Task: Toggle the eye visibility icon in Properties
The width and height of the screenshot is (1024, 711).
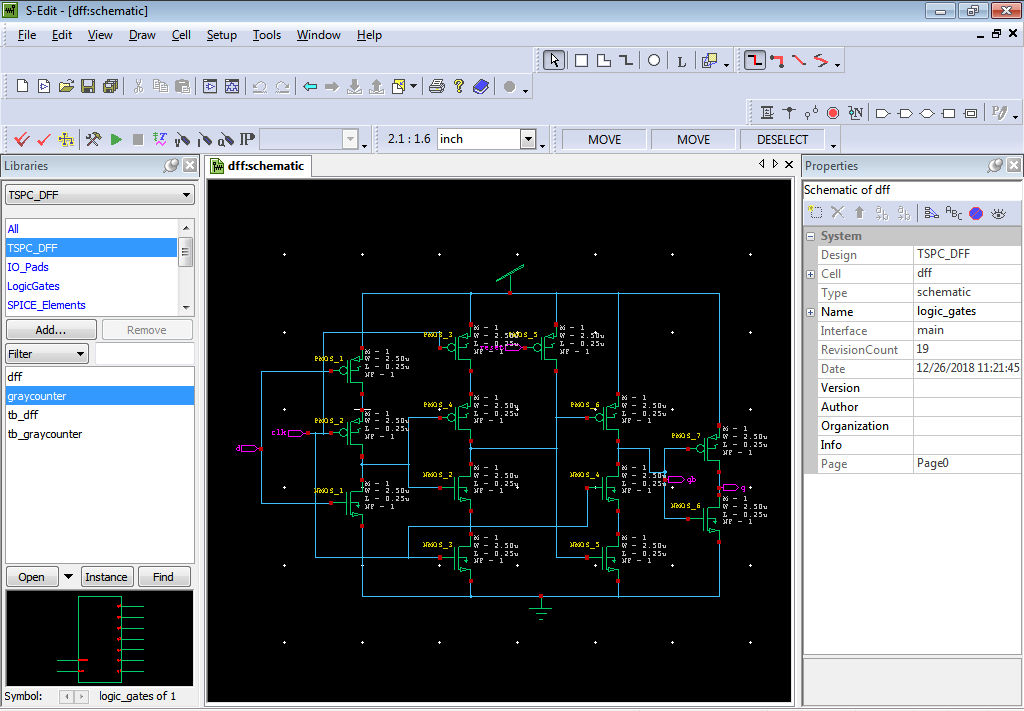Action: pyautogui.click(x=999, y=213)
